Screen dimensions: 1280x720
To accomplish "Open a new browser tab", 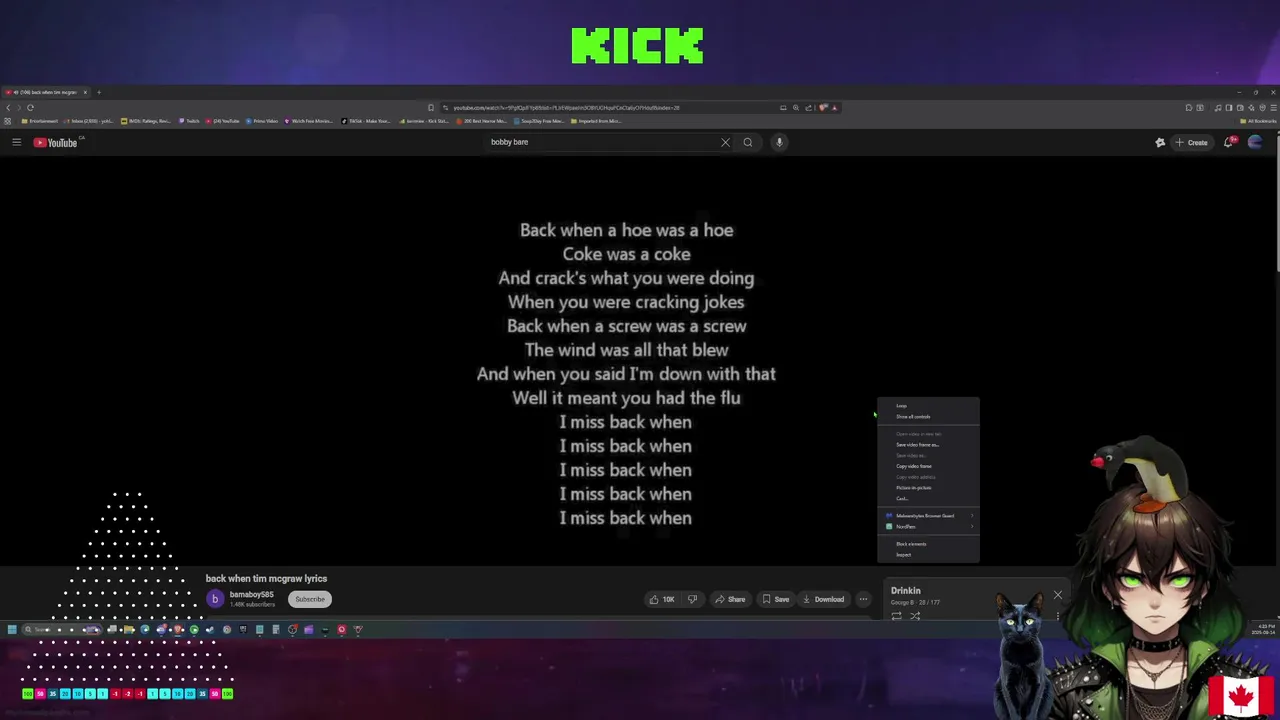I will (x=98, y=92).
